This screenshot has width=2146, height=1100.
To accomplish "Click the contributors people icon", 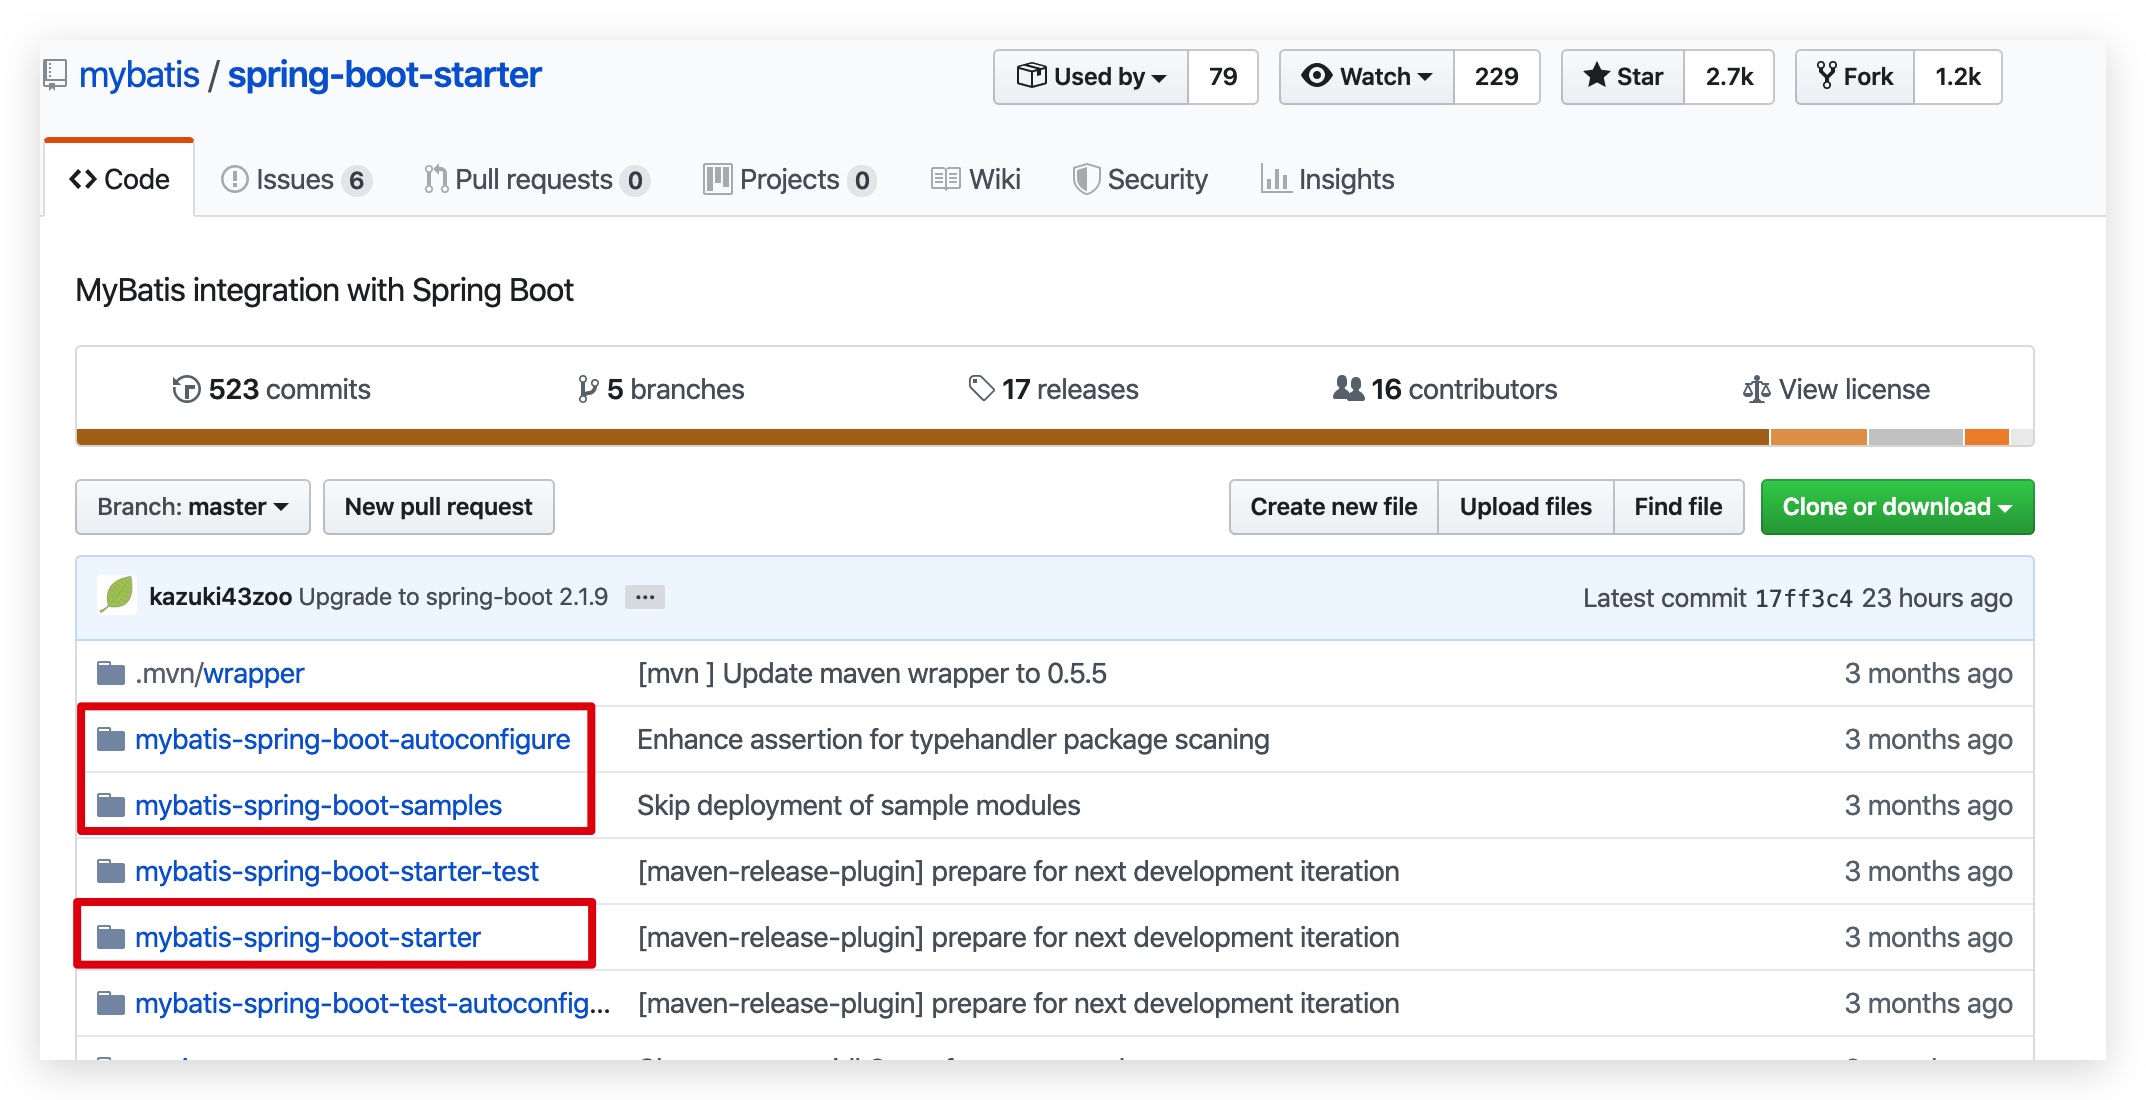I will click(x=1348, y=388).
